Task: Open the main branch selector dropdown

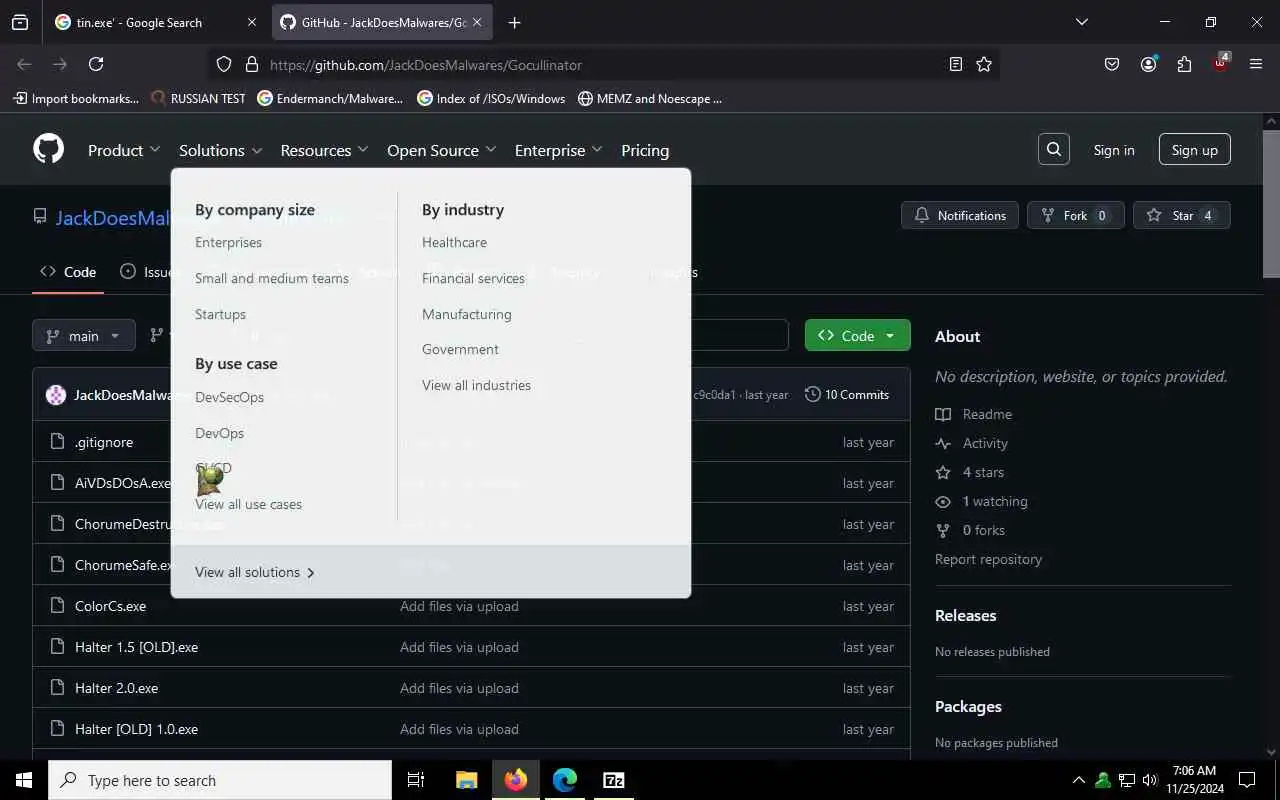Action: (x=84, y=336)
